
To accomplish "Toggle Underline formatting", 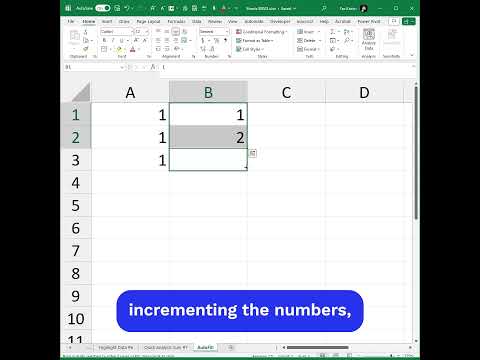I will tap(122, 40).
